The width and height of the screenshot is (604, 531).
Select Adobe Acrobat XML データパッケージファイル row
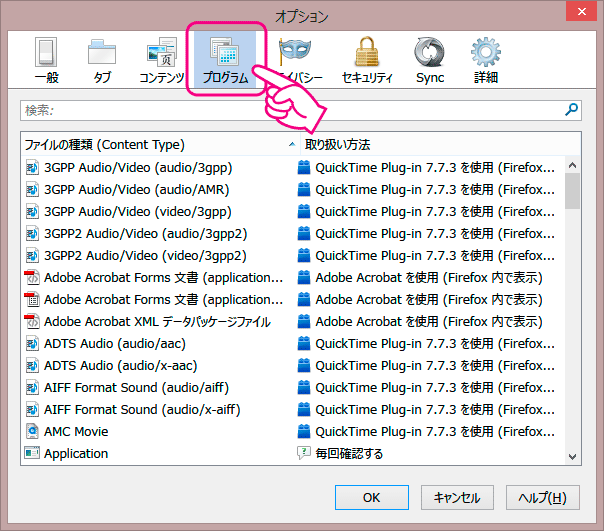[293, 321]
